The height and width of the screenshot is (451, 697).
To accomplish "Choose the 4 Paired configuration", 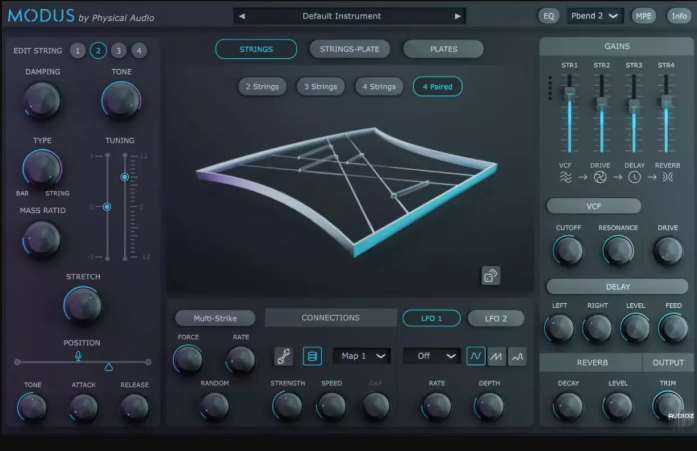I will (437, 87).
